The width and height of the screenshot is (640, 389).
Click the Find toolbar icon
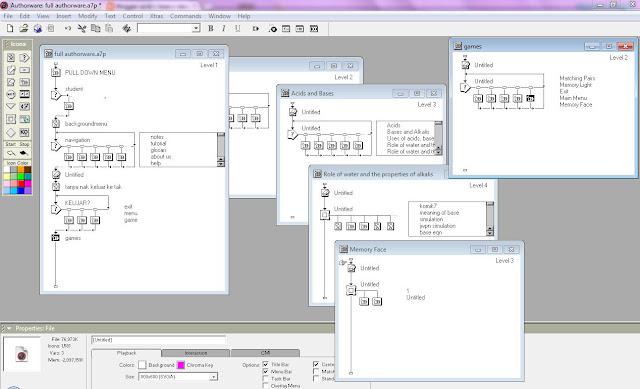coord(127,28)
